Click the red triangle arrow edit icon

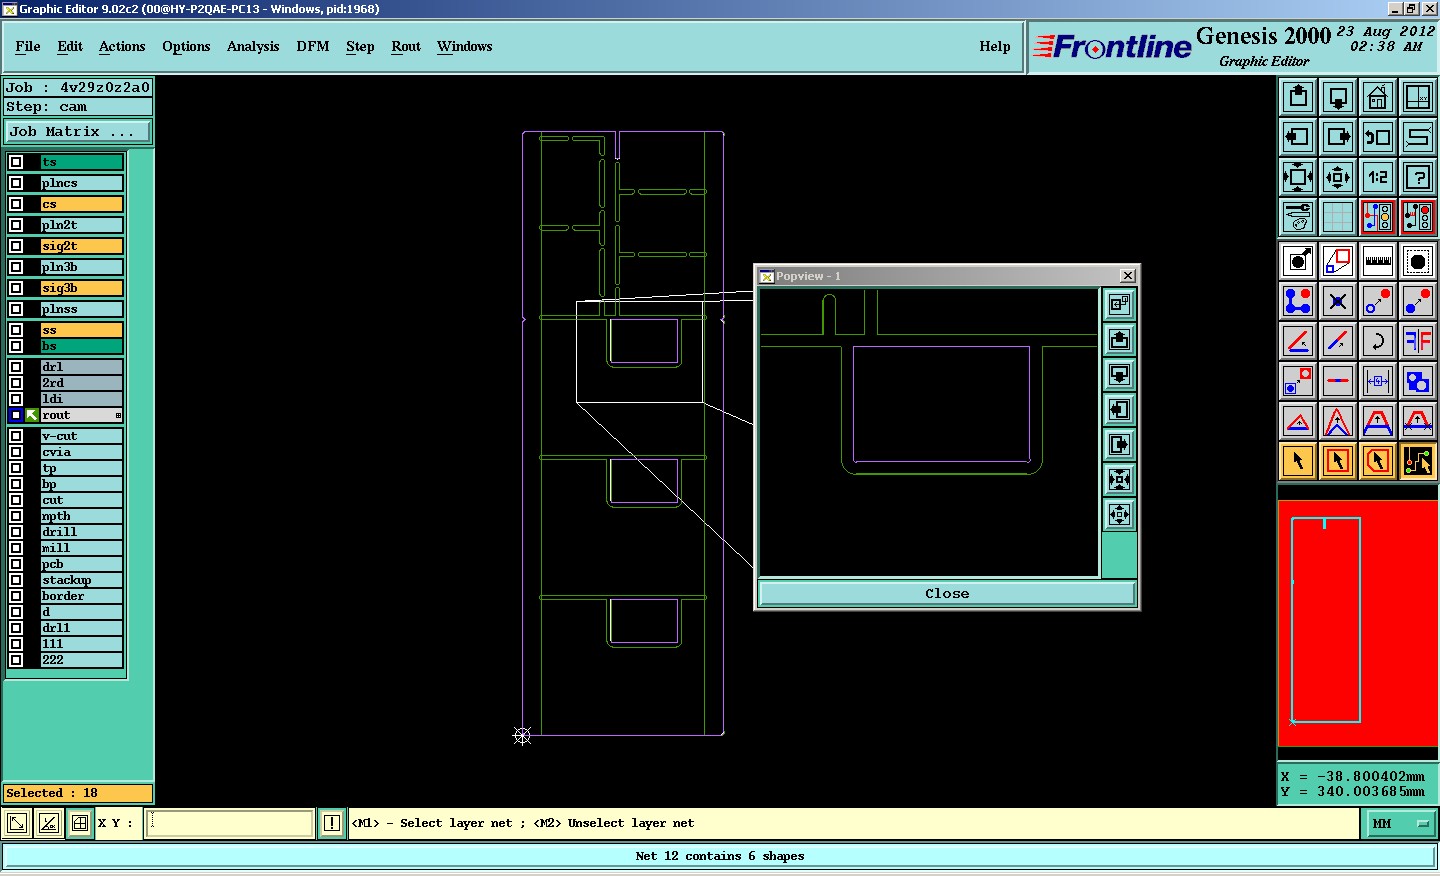click(x=1298, y=421)
